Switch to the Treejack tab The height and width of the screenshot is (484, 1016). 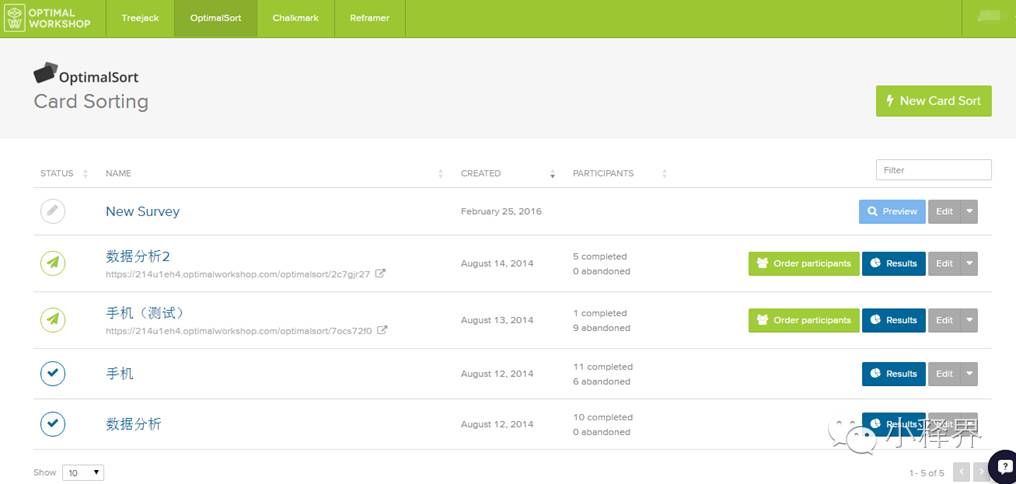(x=139, y=18)
